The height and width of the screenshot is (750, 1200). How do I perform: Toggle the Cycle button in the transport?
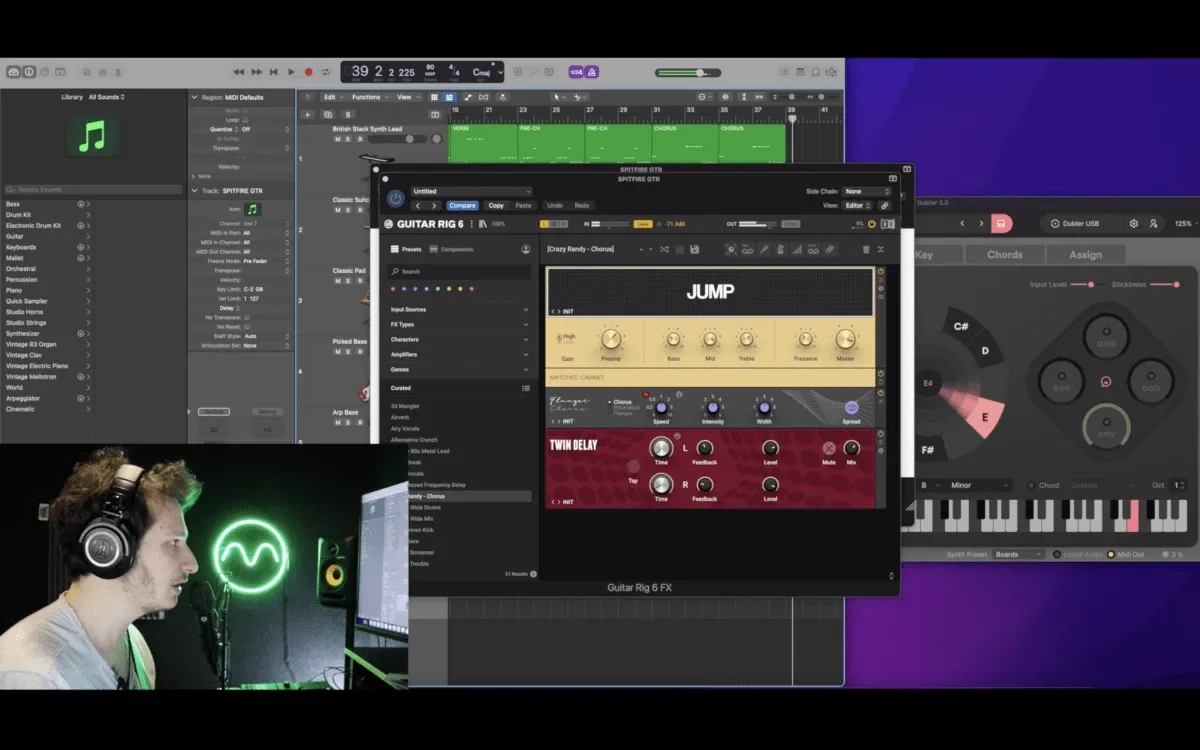326,72
